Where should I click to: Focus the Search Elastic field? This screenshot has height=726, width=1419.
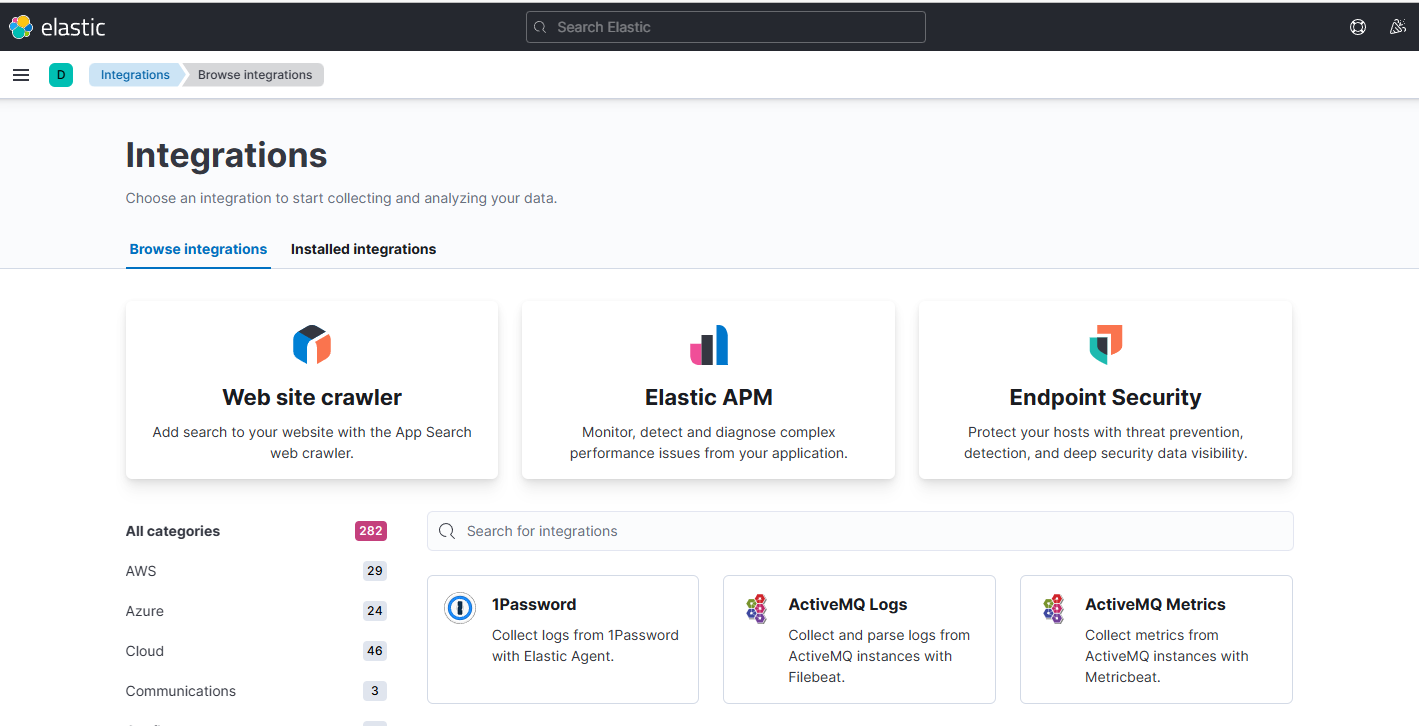726,27
